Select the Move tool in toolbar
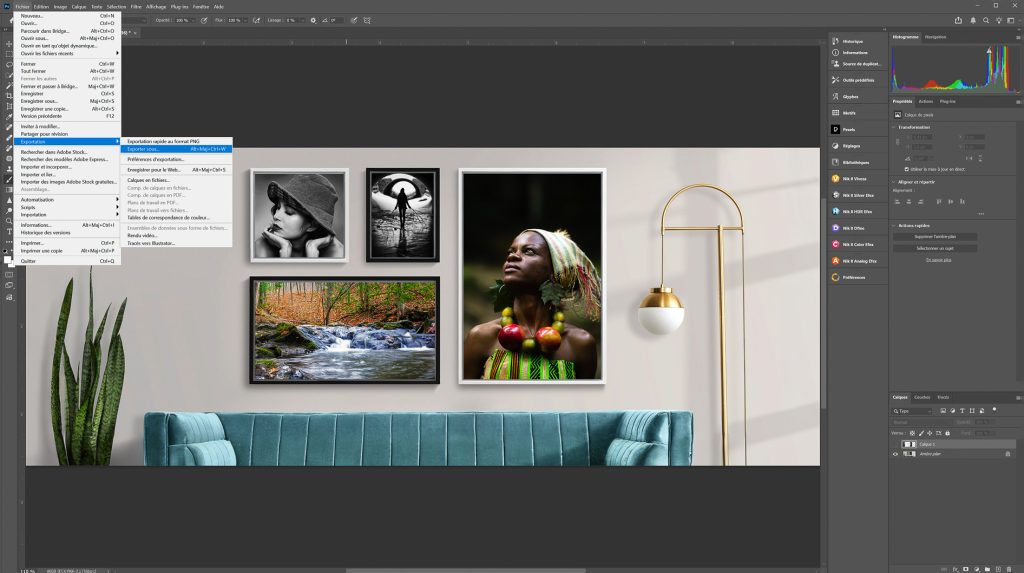The image size is (1024, 573). tap(9, 44)
